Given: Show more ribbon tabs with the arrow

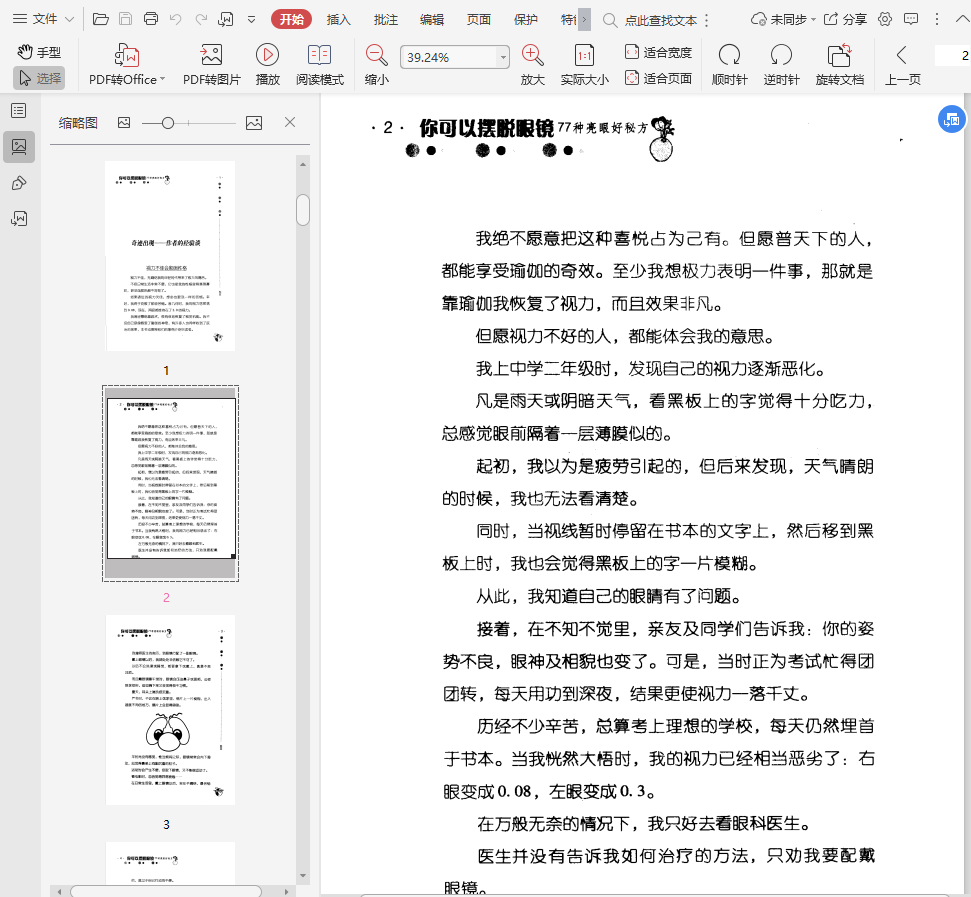Looking at the screenshot, I should [x=584, y=19].
